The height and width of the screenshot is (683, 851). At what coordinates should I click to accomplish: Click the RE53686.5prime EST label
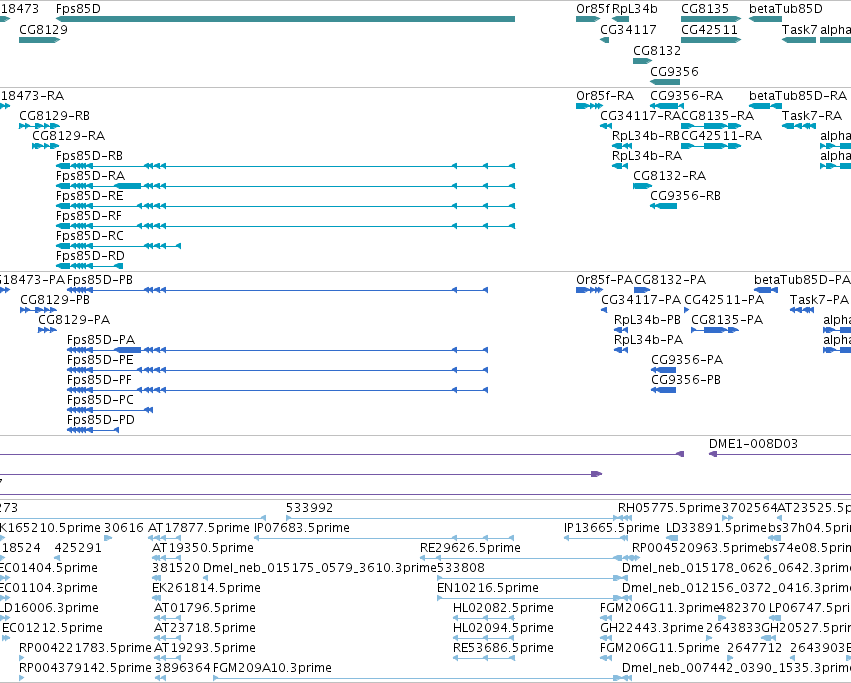[x=503, y=648]
